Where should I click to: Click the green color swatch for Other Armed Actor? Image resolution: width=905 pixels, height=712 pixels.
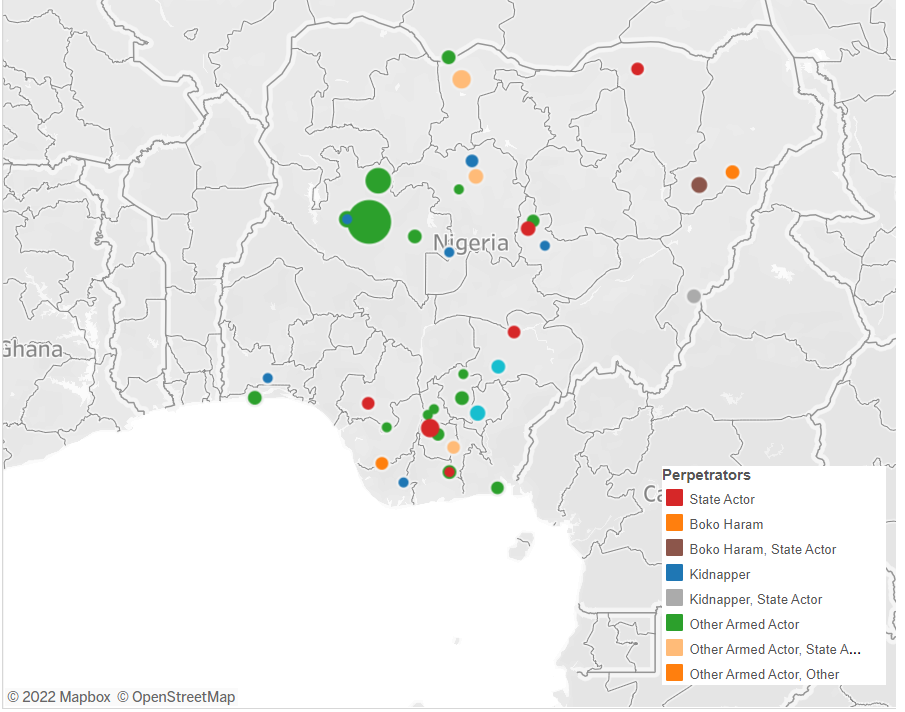tap(672, 624)
